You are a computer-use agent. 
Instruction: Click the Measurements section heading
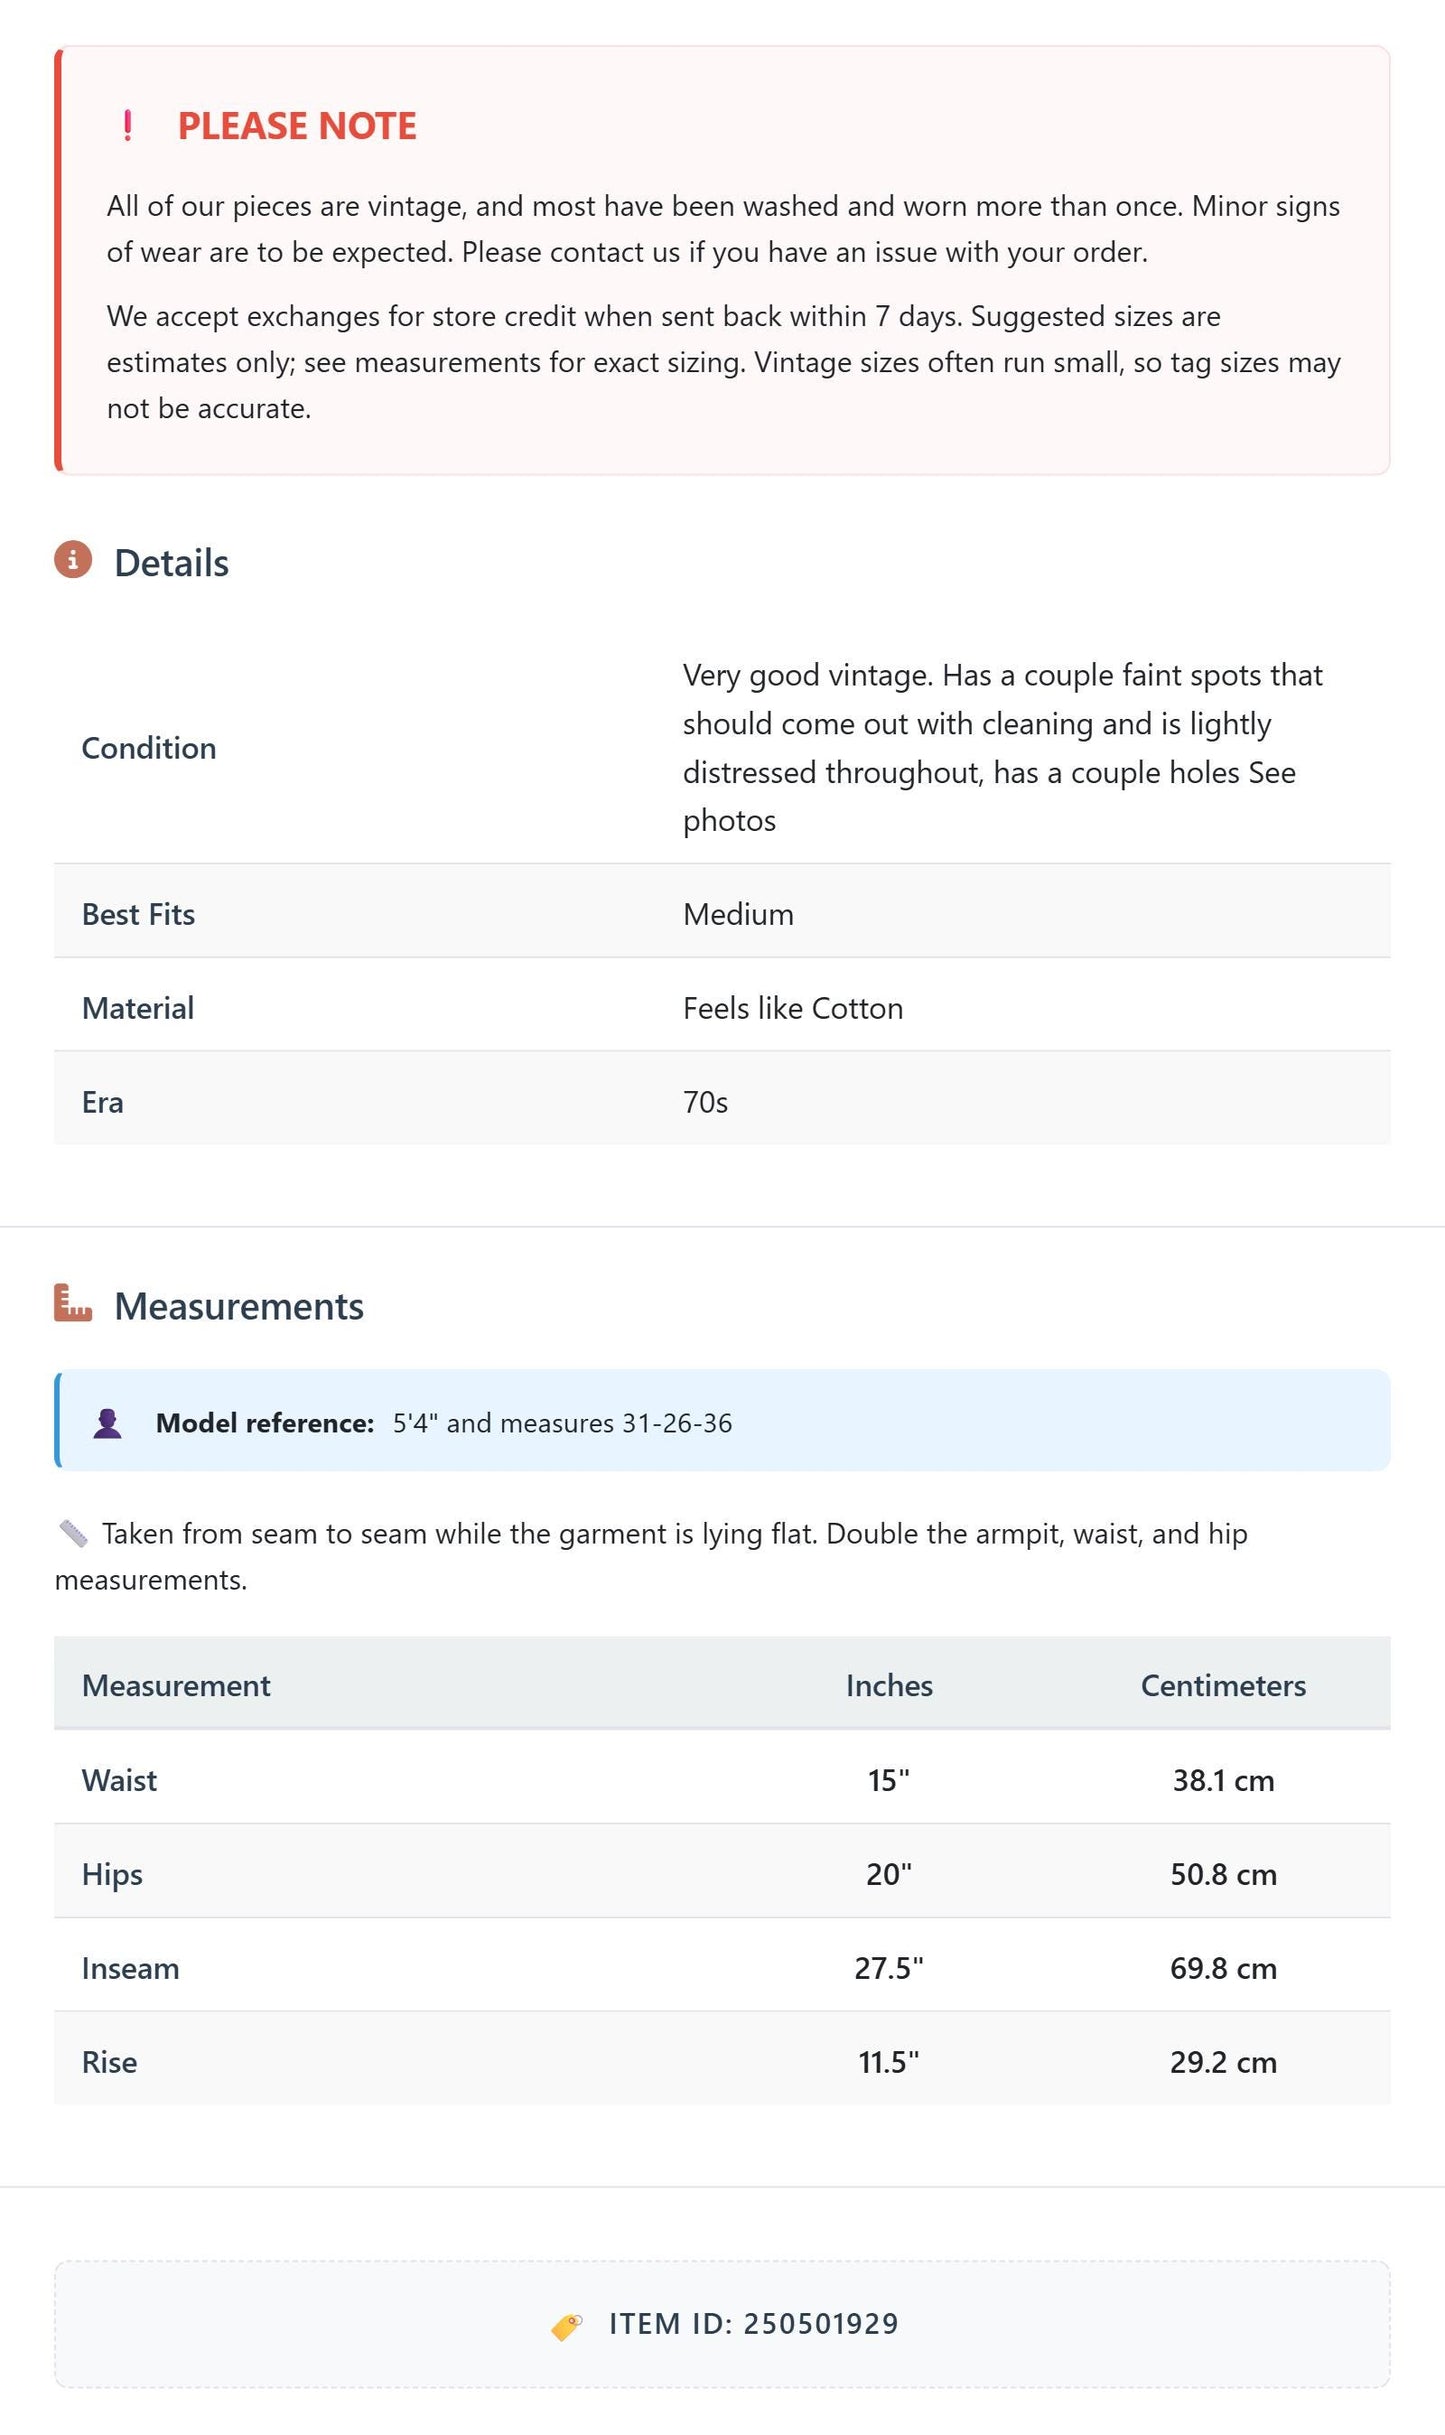click(x=239, y=1306)
